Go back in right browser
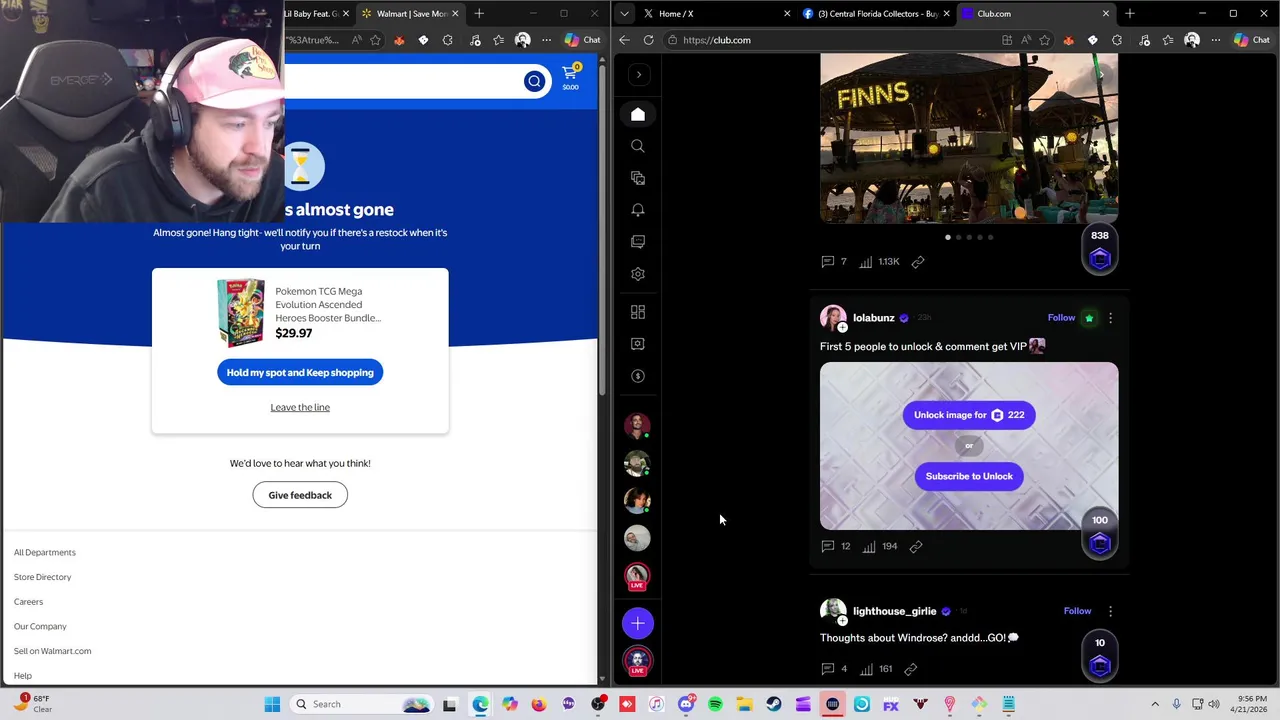The height and width of the screenshot is (720, 1280). tap(624, 40)
